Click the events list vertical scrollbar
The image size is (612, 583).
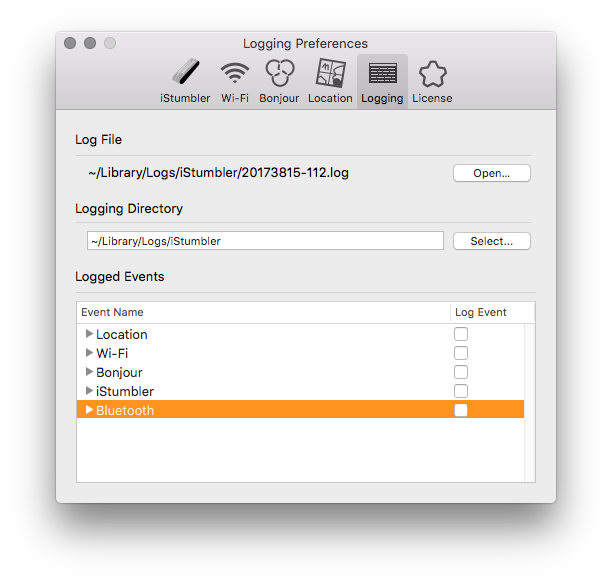530,403
